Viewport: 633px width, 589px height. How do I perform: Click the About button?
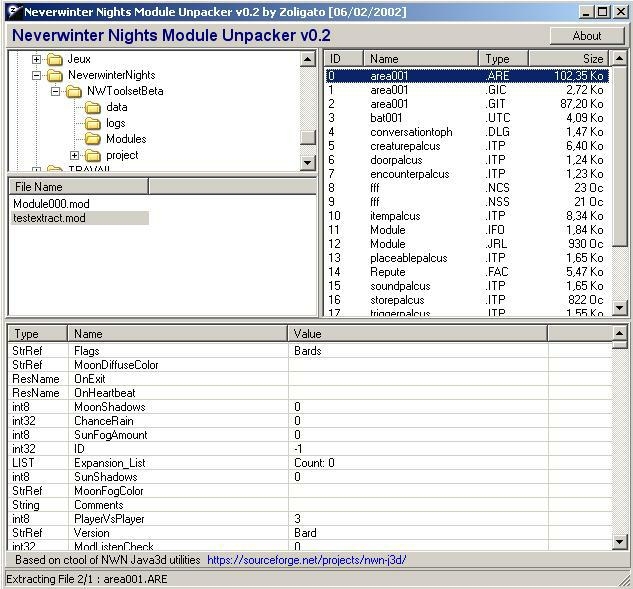pos(586,35)
